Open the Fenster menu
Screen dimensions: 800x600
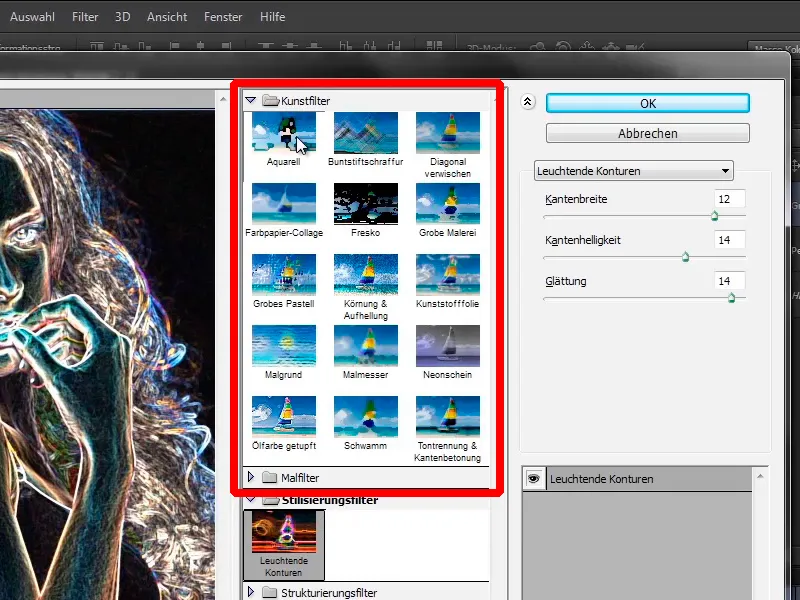223,17
